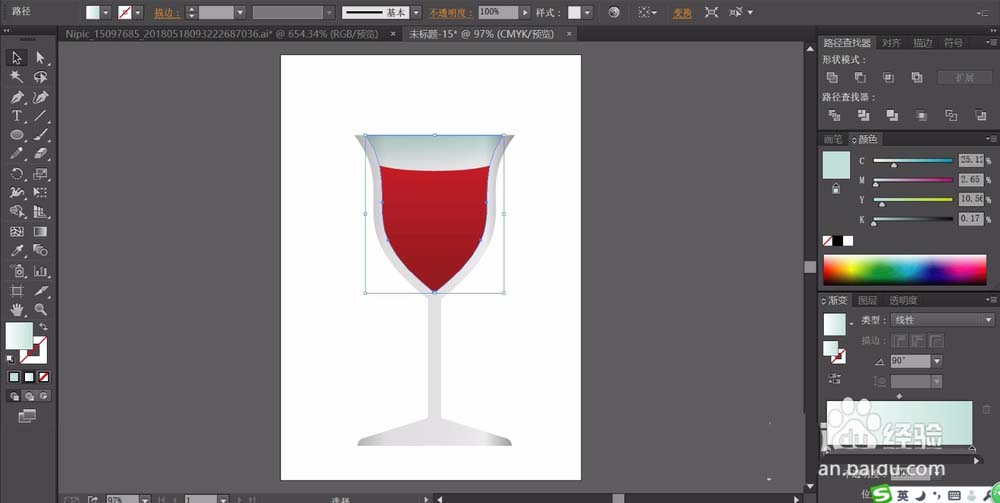Image resolution: width=1000 pixels, height=503 pixels.
Task: Click the 不透明度 opacity link
Action: (451, 13)
